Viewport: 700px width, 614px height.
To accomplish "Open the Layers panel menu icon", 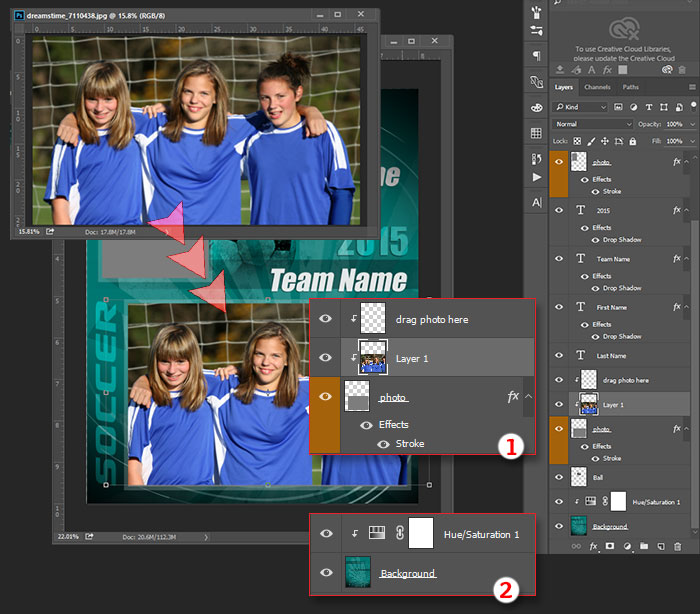I will point(692,87).
